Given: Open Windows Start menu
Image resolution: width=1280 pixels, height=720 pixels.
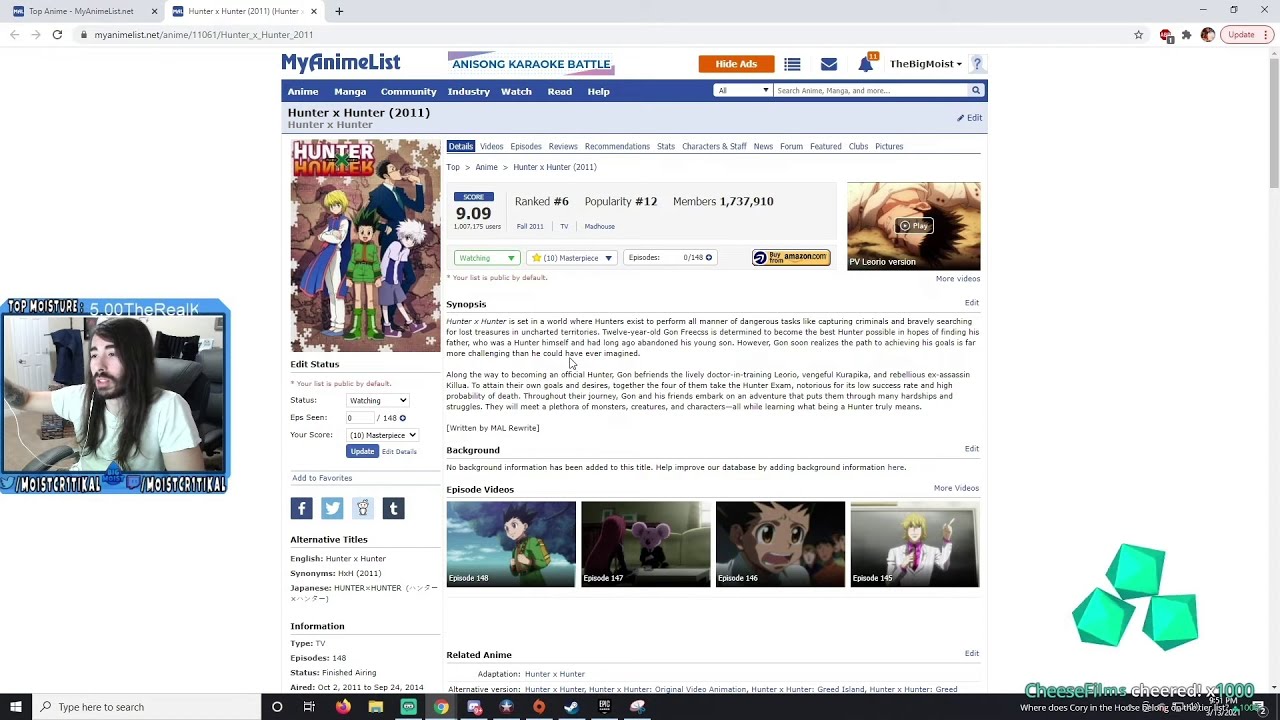Looking at the screenshot, I should [x=16, y=707].
